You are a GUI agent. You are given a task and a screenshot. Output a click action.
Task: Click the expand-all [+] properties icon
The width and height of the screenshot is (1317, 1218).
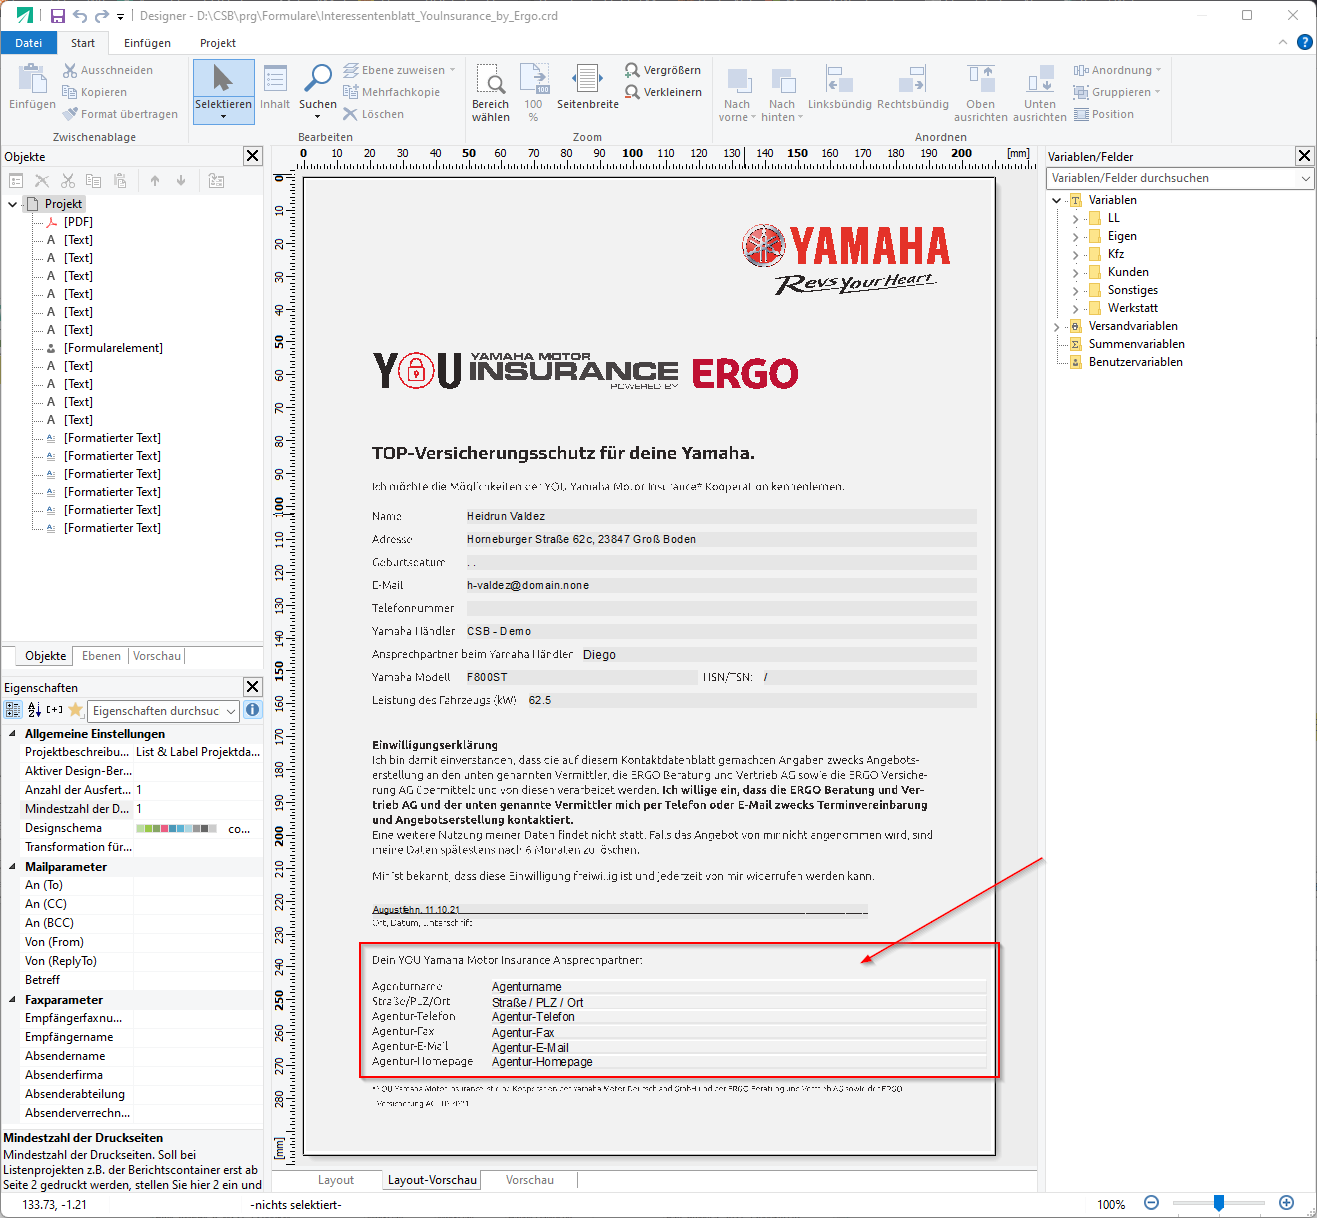click(55, 710)
